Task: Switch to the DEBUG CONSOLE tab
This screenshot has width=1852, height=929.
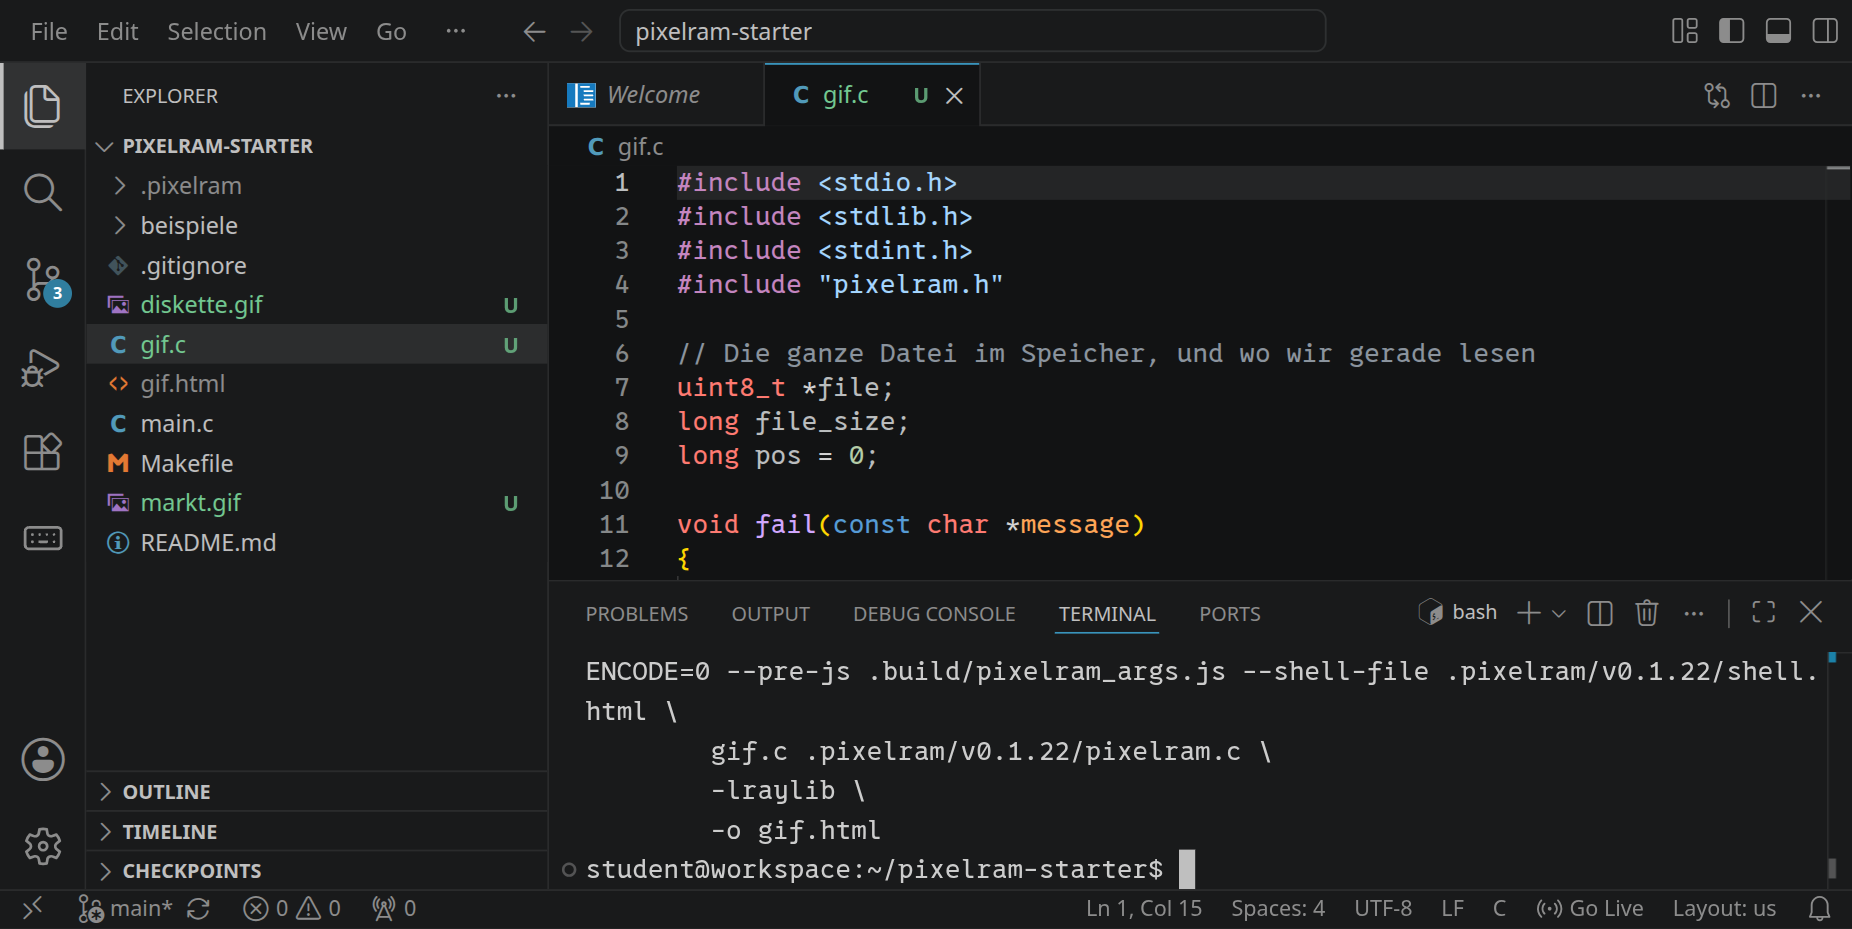Action: tap(934, 614)
